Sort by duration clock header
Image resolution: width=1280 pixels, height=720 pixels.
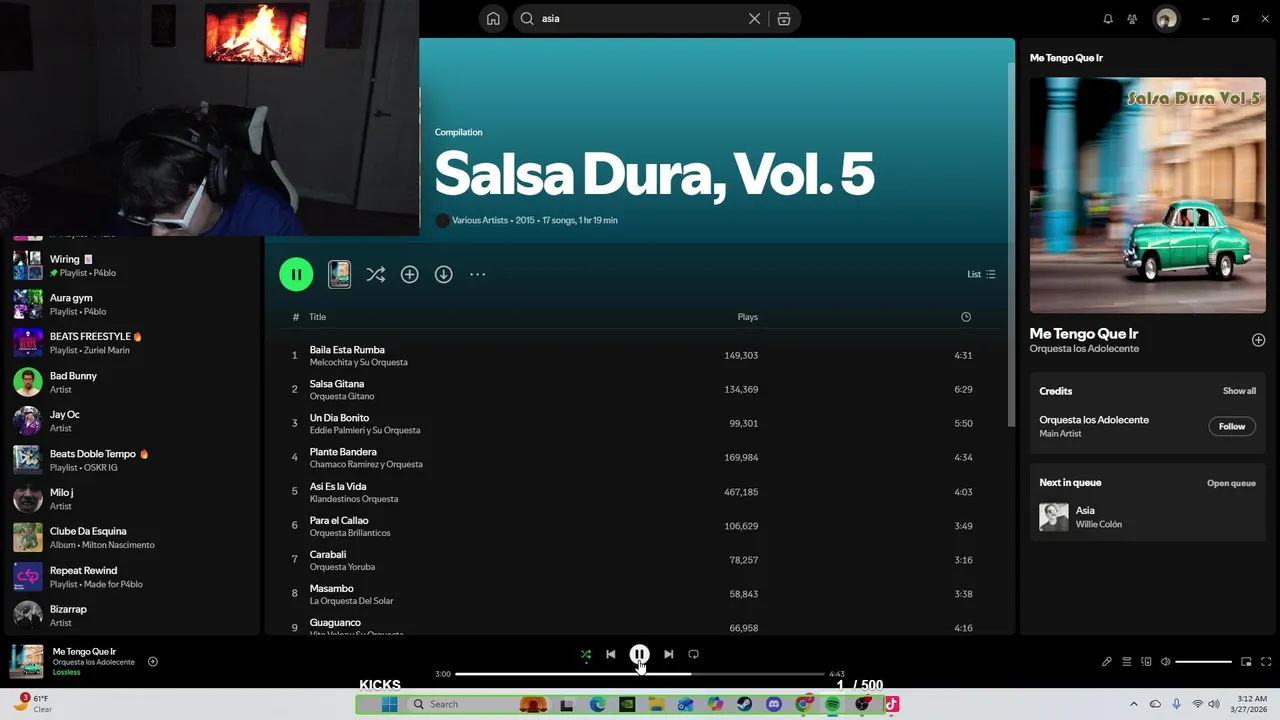[966, 317]
